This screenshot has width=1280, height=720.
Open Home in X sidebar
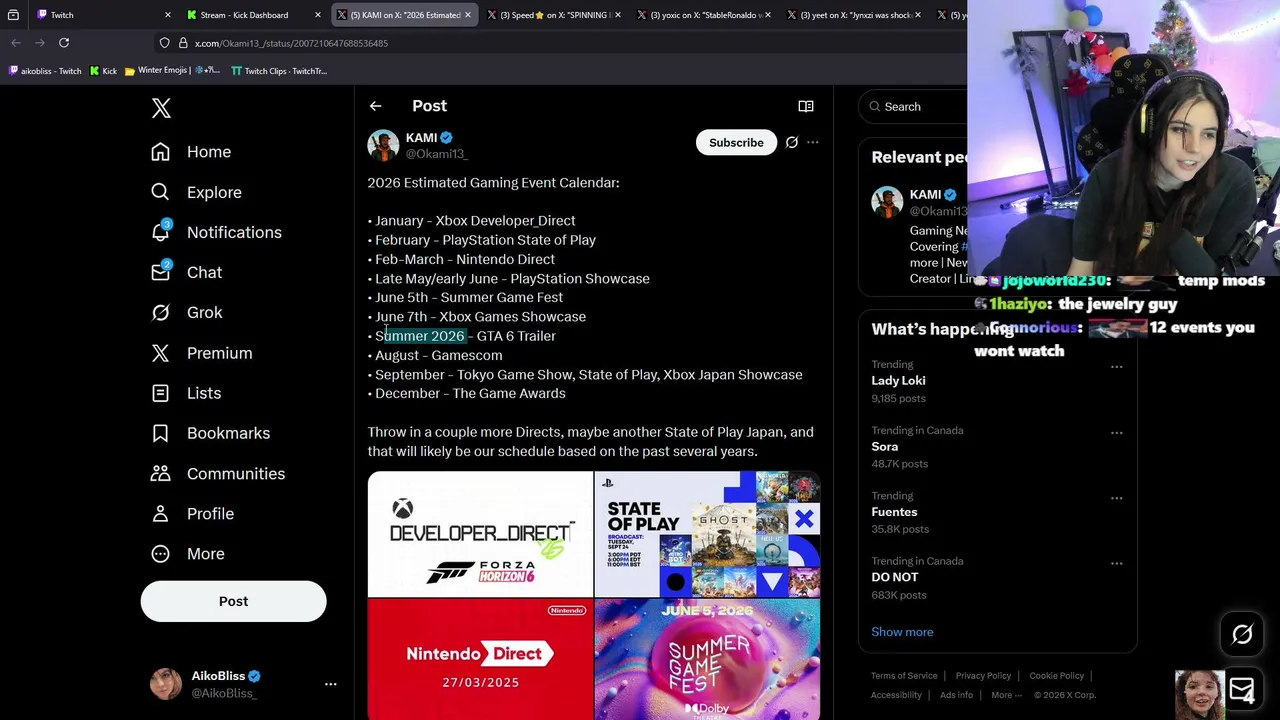click(209, 152)
